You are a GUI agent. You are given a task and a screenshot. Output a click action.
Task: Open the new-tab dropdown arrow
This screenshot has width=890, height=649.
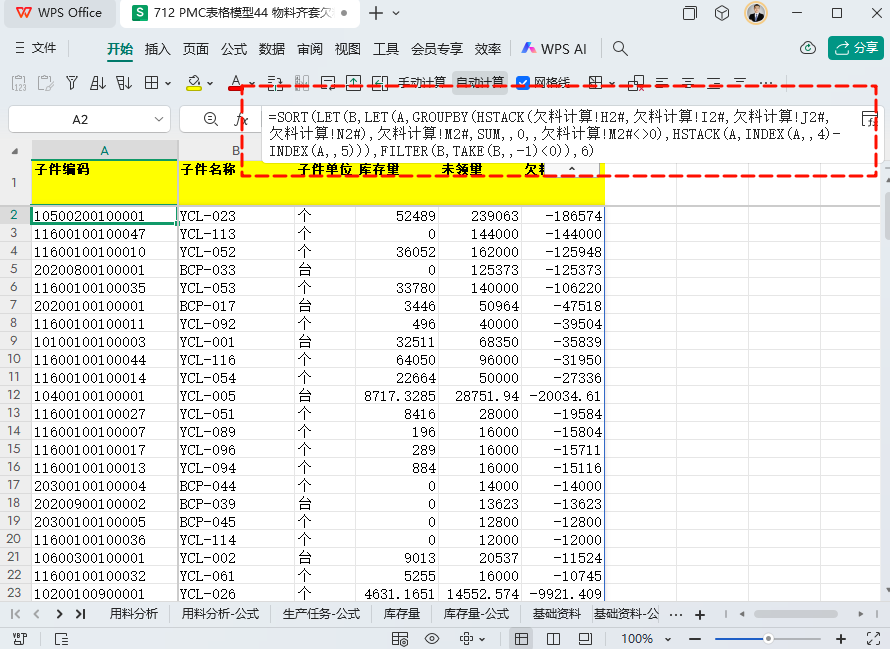click(x=396, y=13)
